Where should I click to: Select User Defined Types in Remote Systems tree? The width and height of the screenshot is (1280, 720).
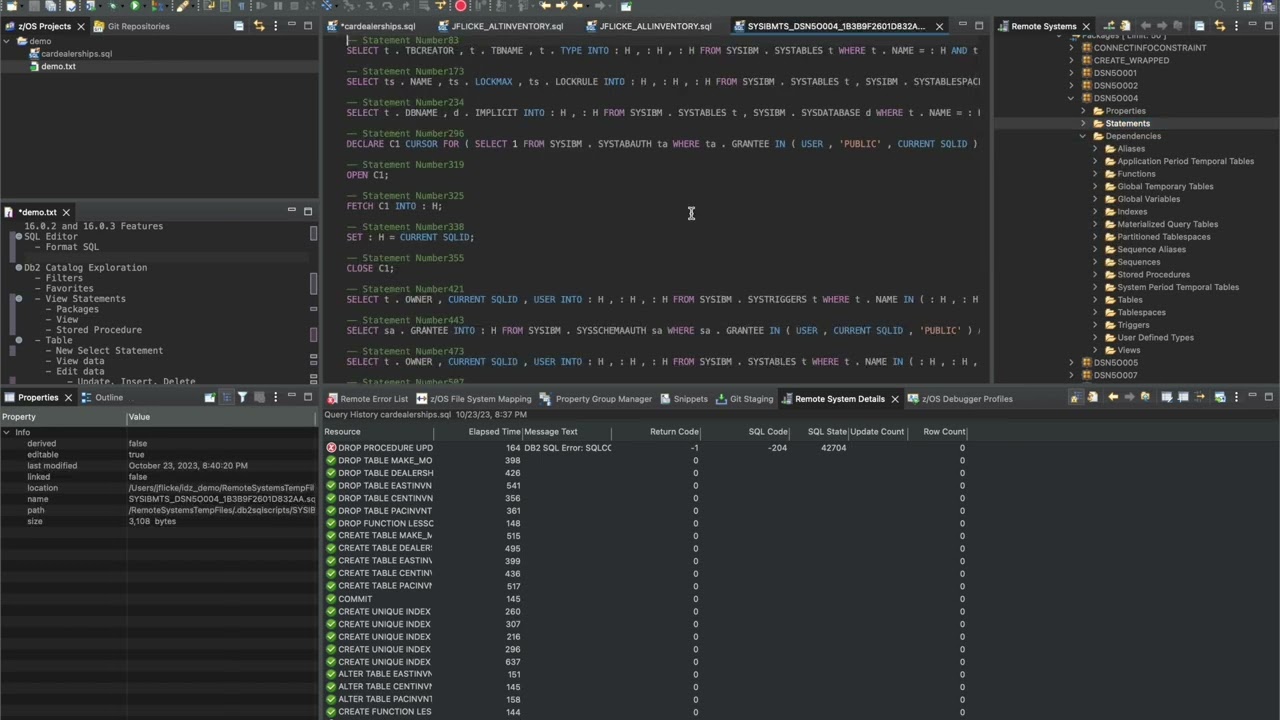point(1155,337)
